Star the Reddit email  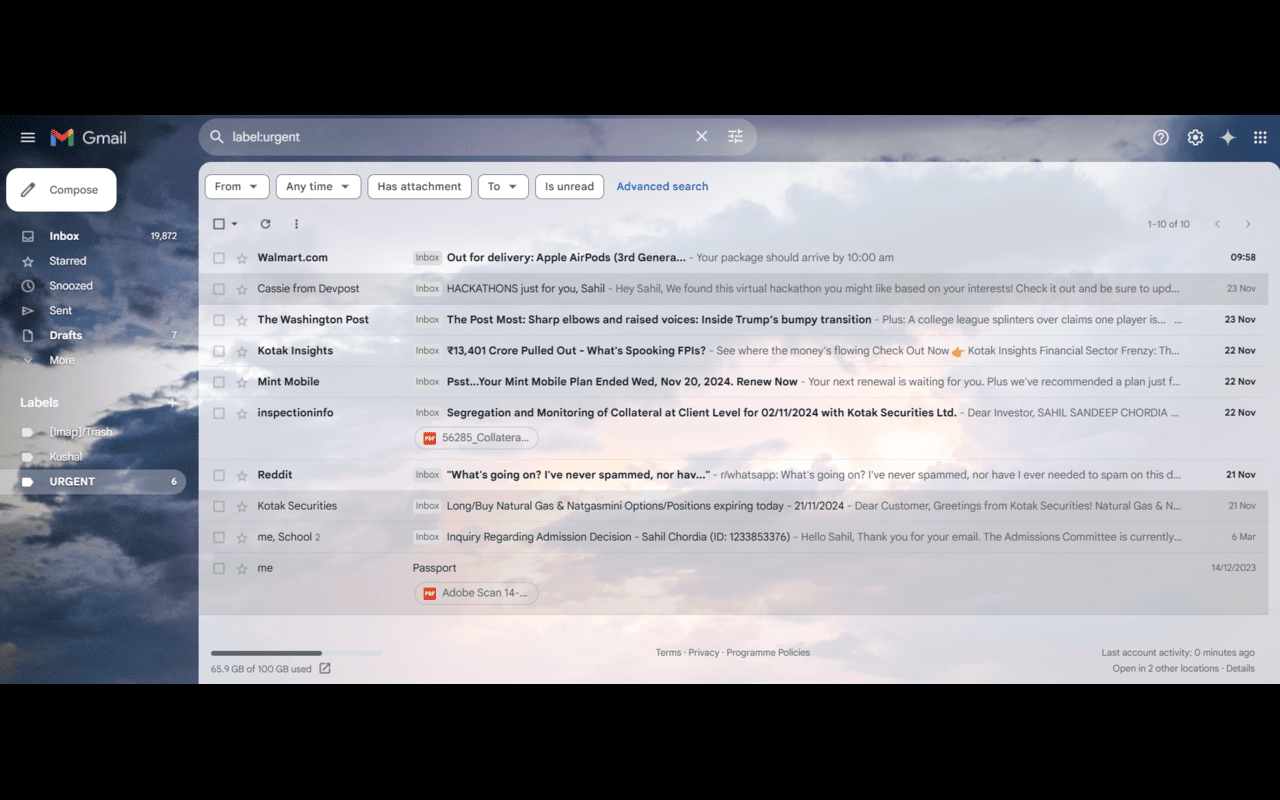pos(242,476)
